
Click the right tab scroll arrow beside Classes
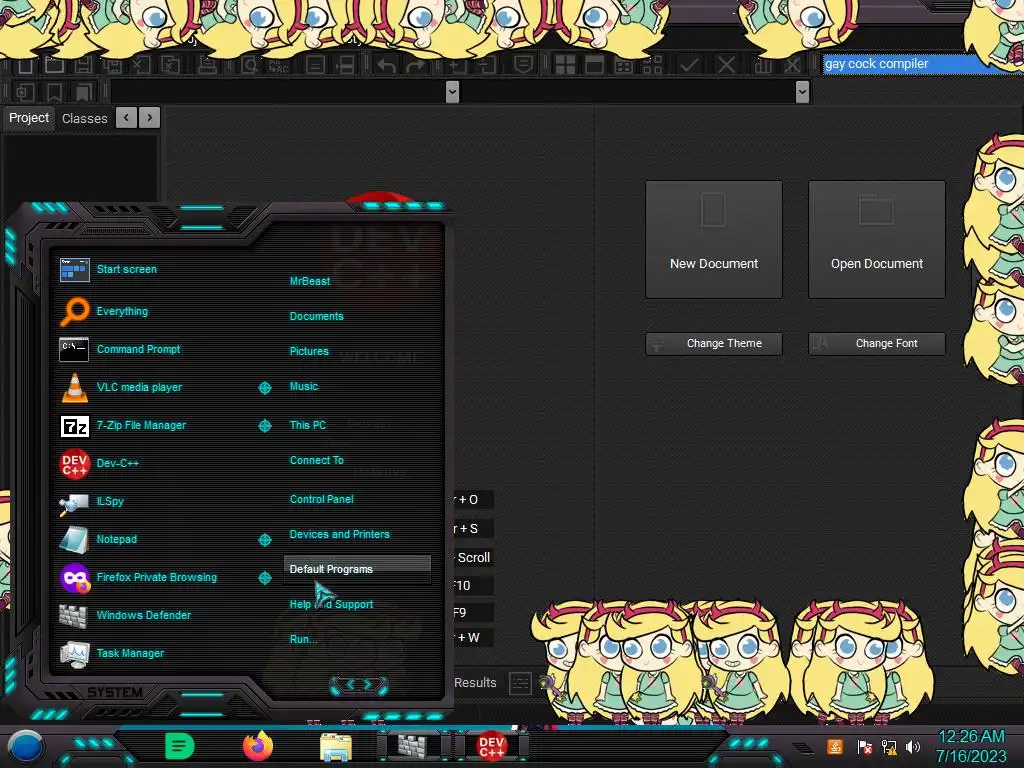(x=150, y=118)
